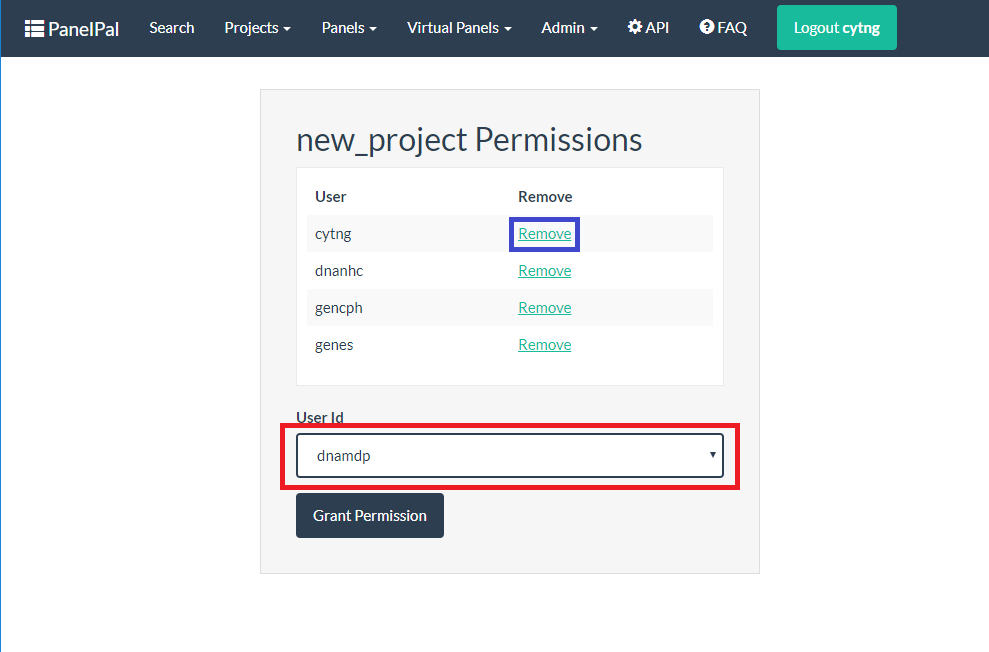Remove permission for user dnanhc
Viewport: 989px width, 652px height.
[x=544, y=271]
